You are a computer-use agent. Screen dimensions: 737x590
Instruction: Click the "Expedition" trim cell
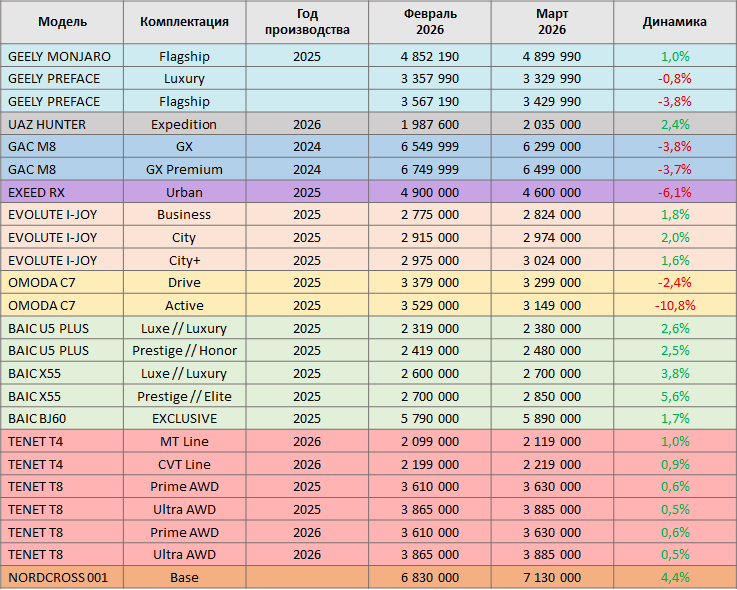click(184, 124)
